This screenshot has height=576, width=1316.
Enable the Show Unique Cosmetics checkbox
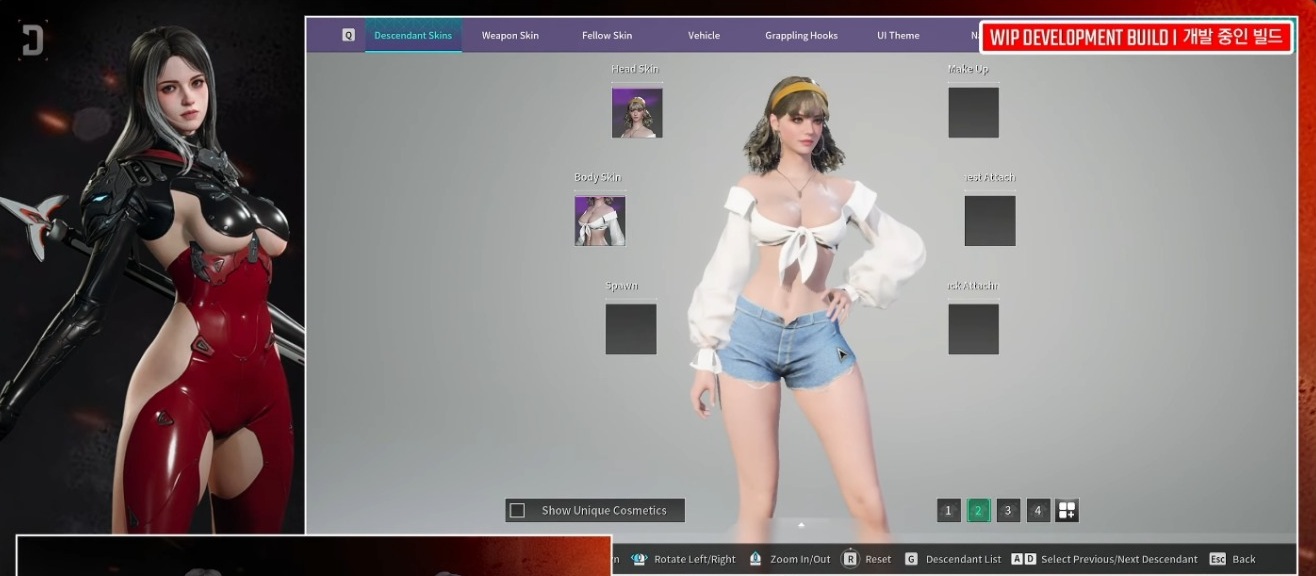(517, 511)
